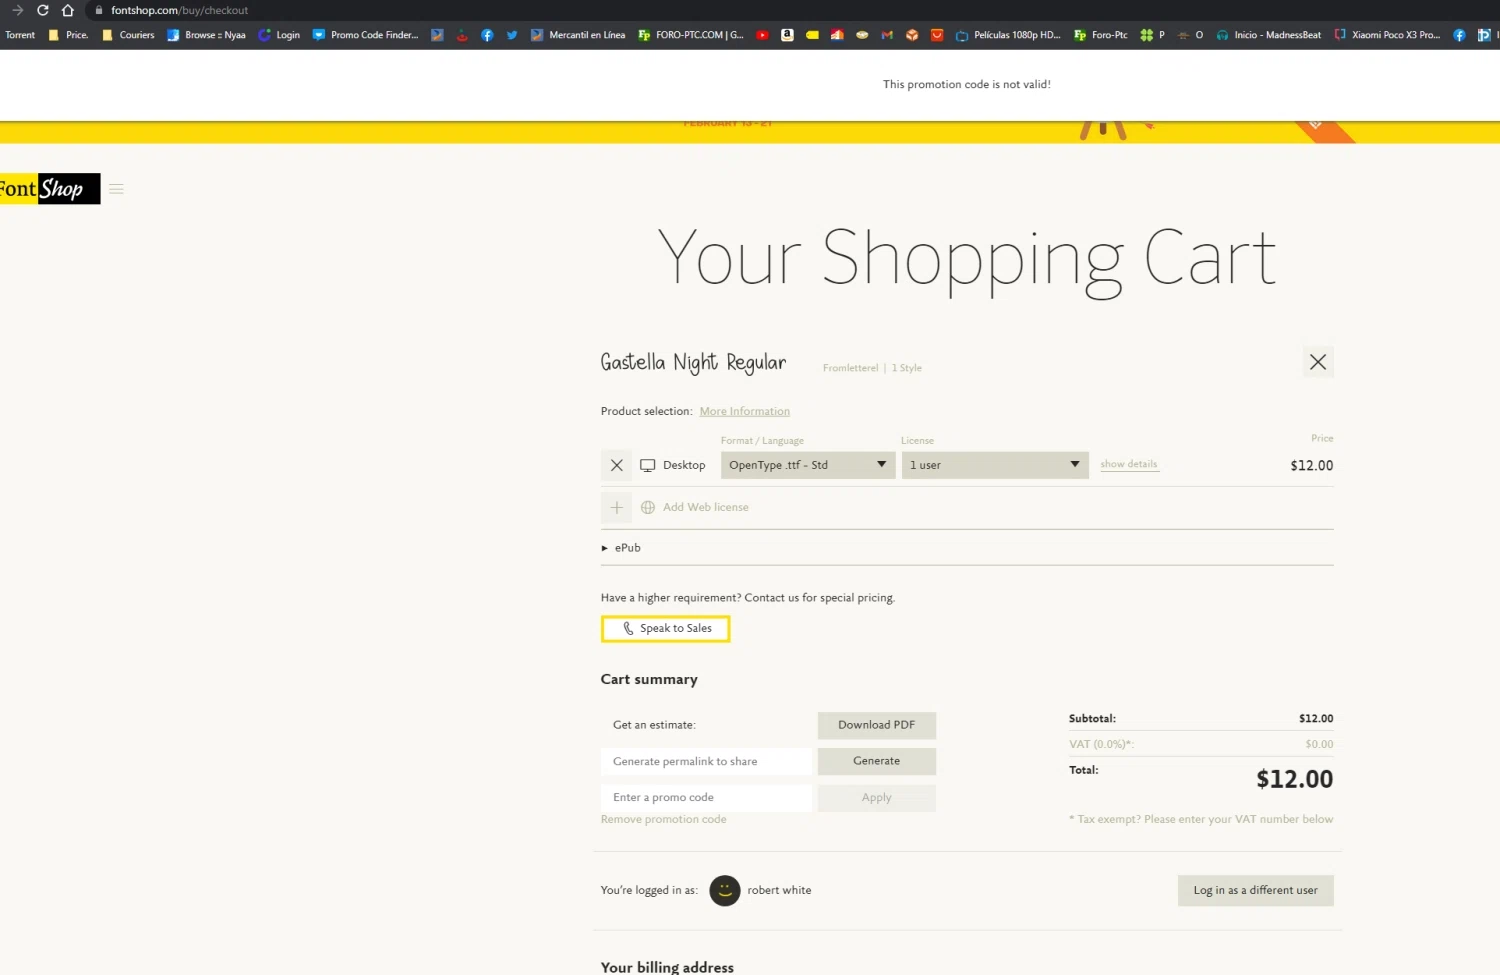1500x975 pixels.
Task: Click the Torrent bookmark
Action: pos(20,35)
